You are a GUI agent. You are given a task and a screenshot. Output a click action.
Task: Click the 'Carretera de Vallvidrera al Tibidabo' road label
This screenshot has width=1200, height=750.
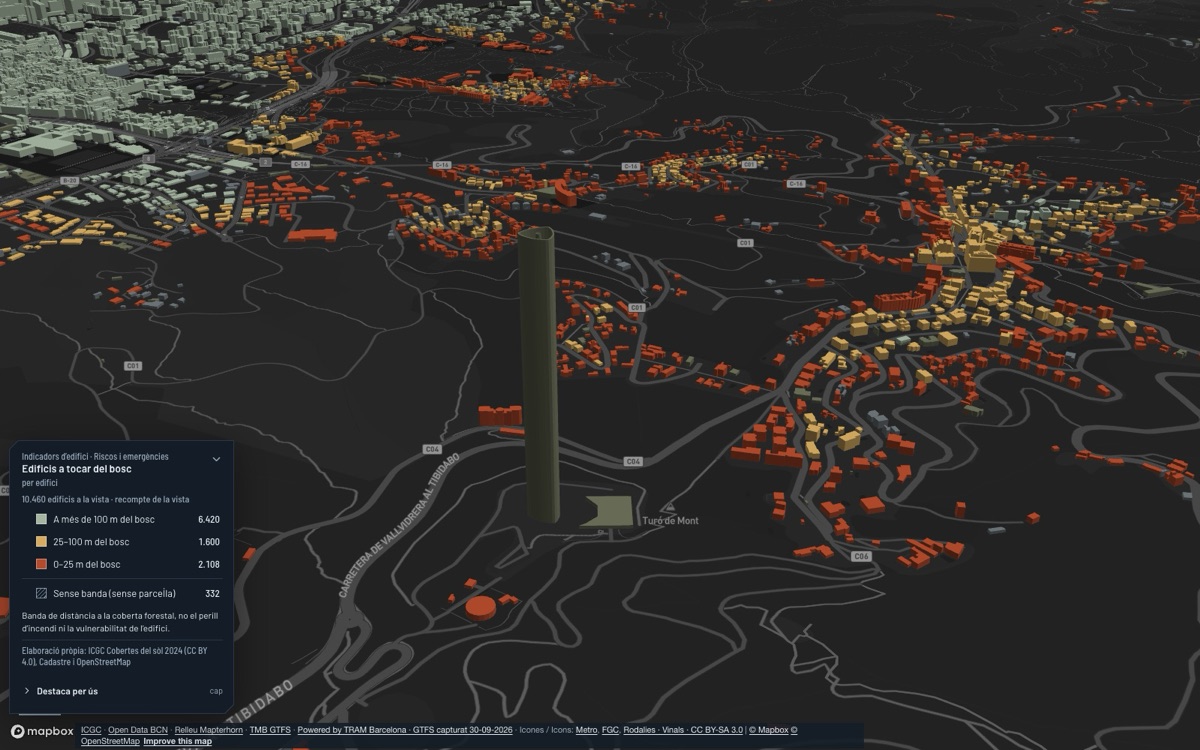pos(398,526)
